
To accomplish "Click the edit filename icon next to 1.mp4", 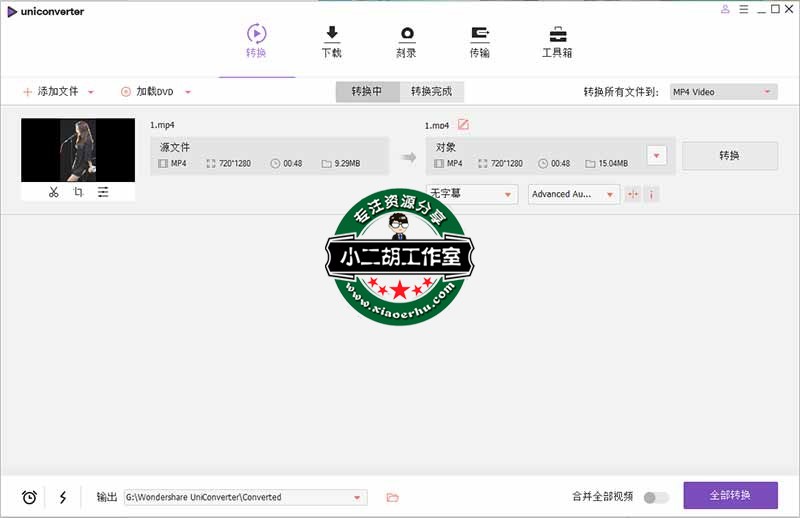I will click(x=463, y=125).
